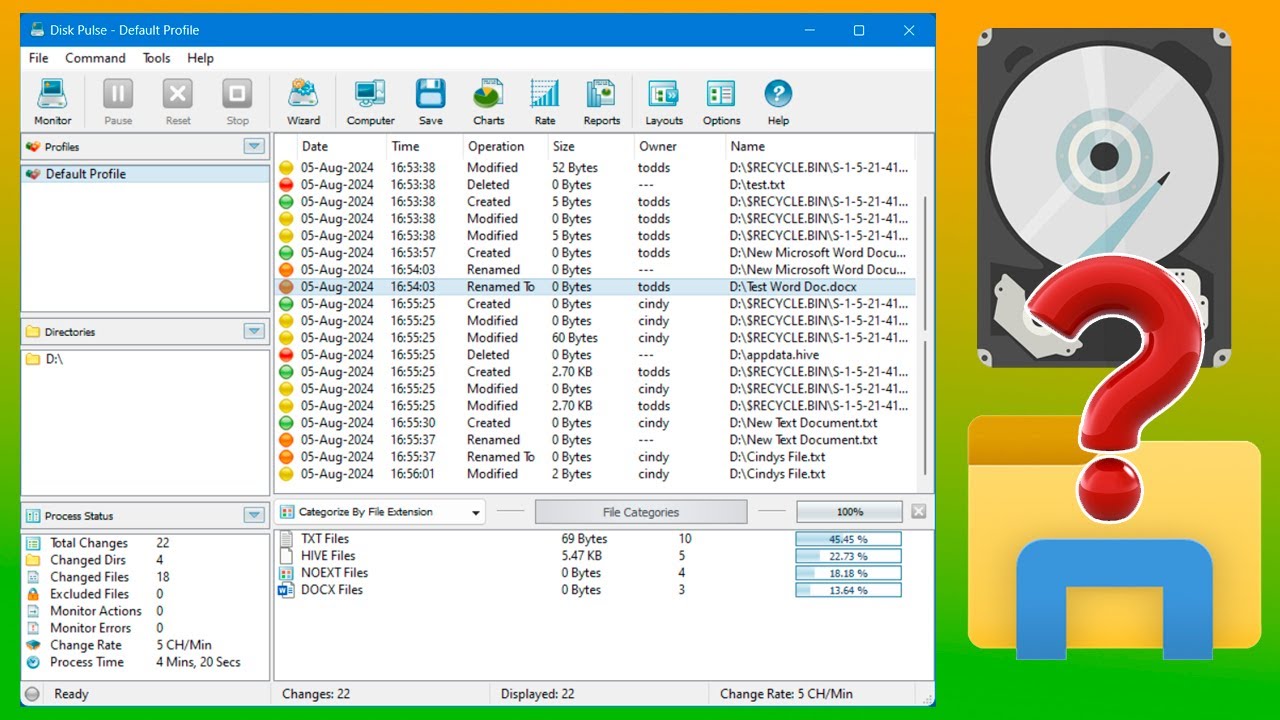Screen dimensions: 1280x720
Task: Select the D:\appdata.hive file name
Action: [x=775, y=355]
